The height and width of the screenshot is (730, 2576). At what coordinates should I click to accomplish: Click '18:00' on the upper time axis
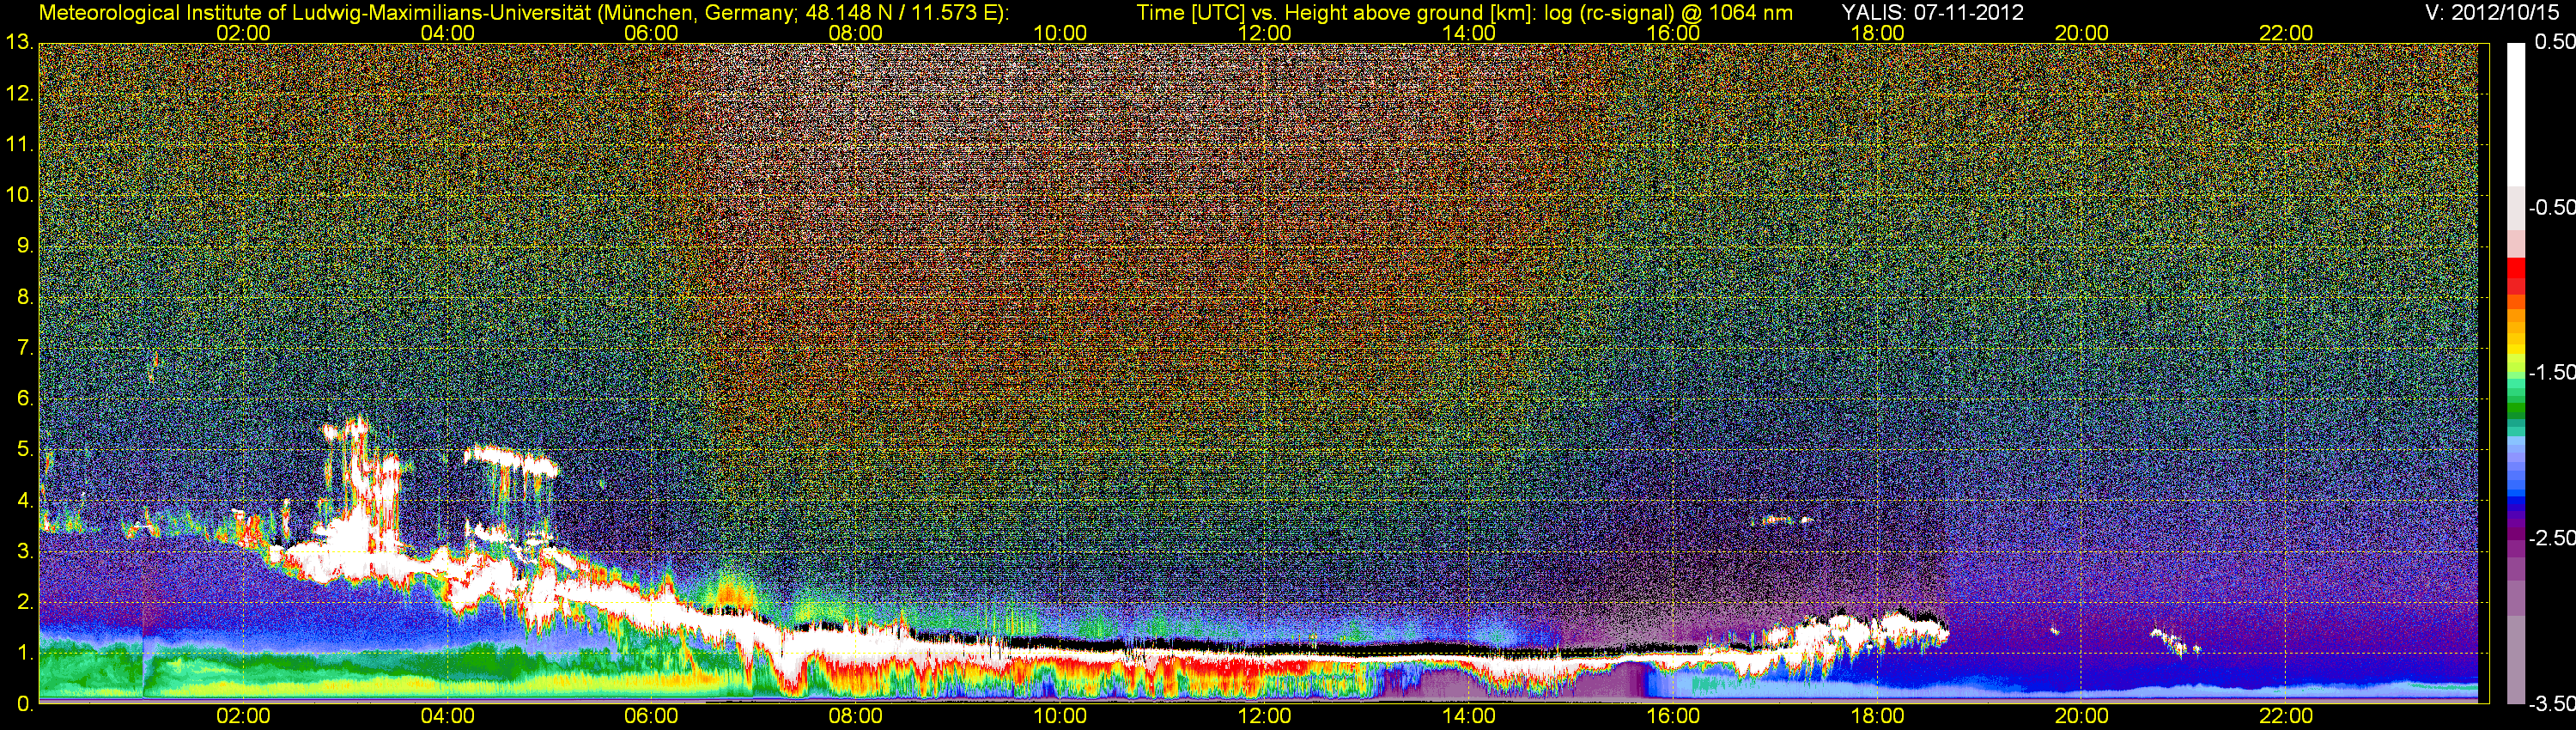point(1877,33)
